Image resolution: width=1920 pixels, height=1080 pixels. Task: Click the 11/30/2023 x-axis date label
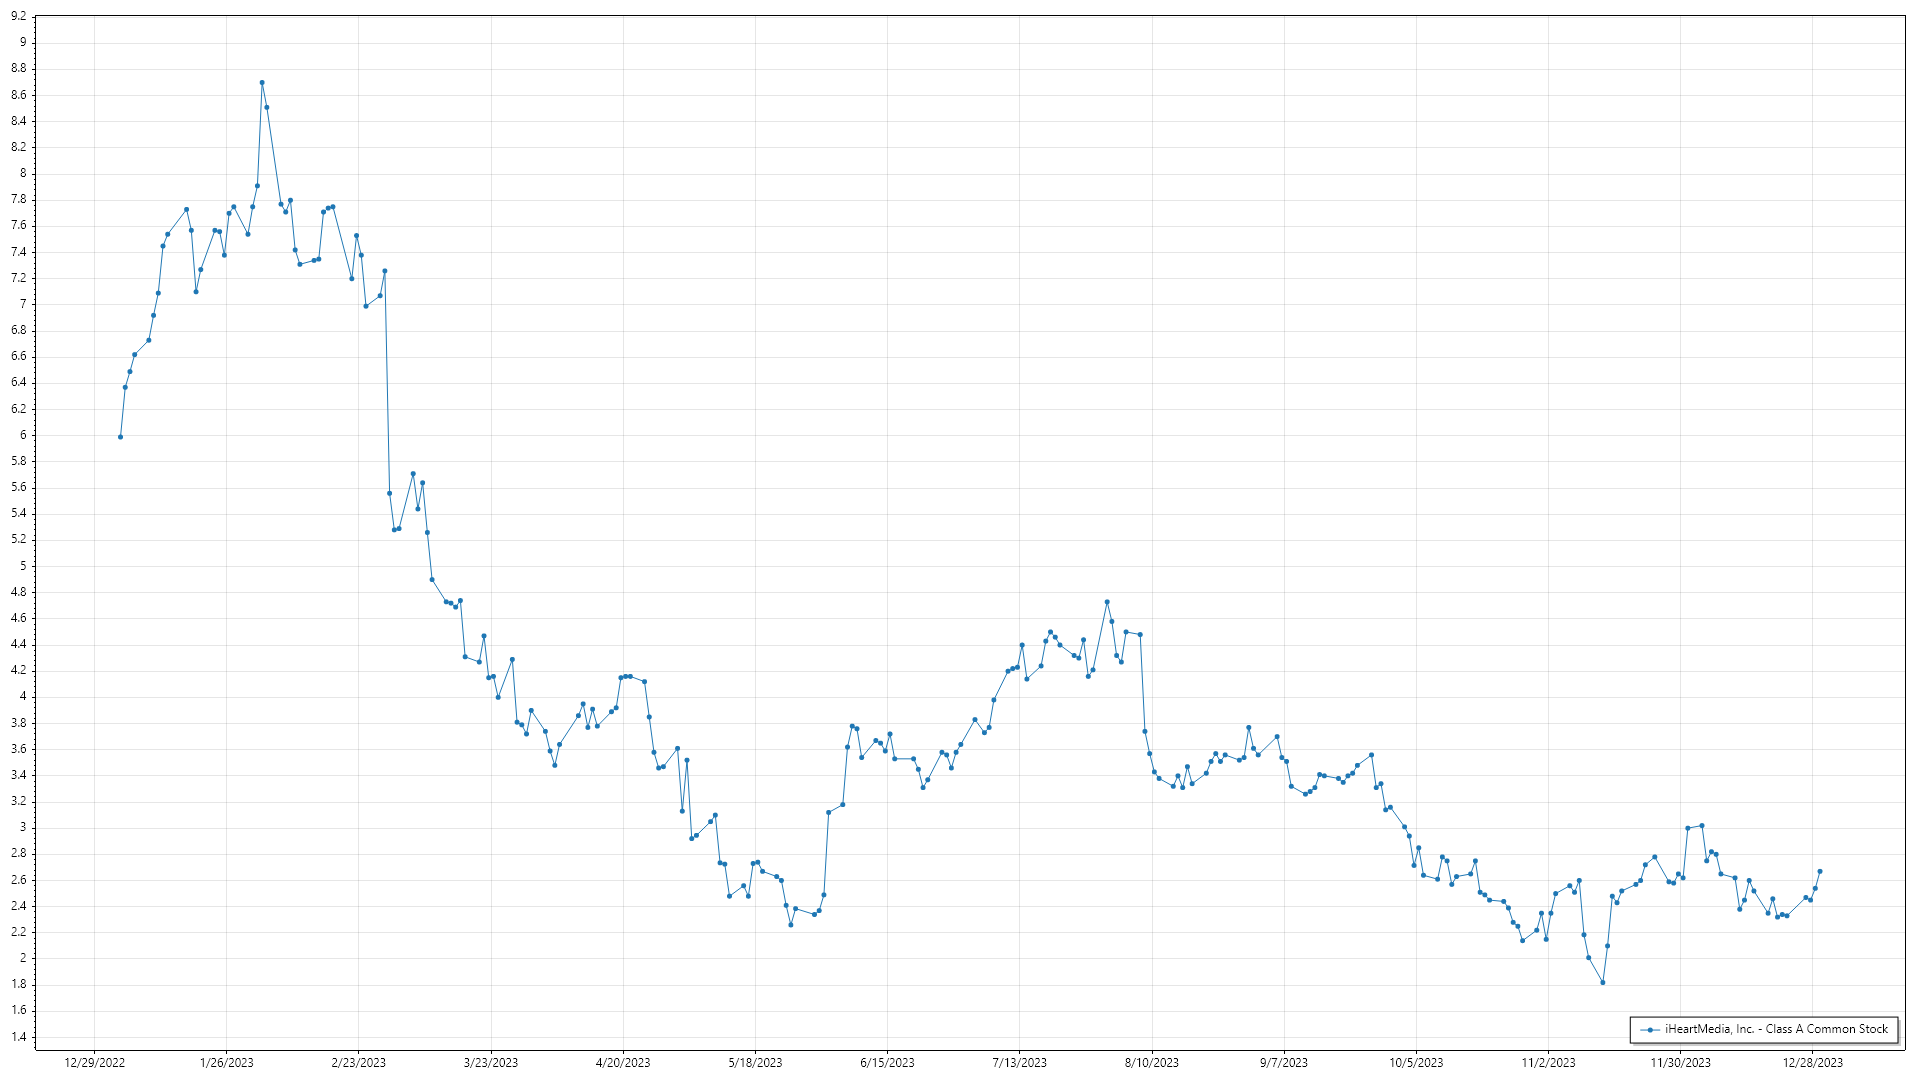point(1680,1063)
